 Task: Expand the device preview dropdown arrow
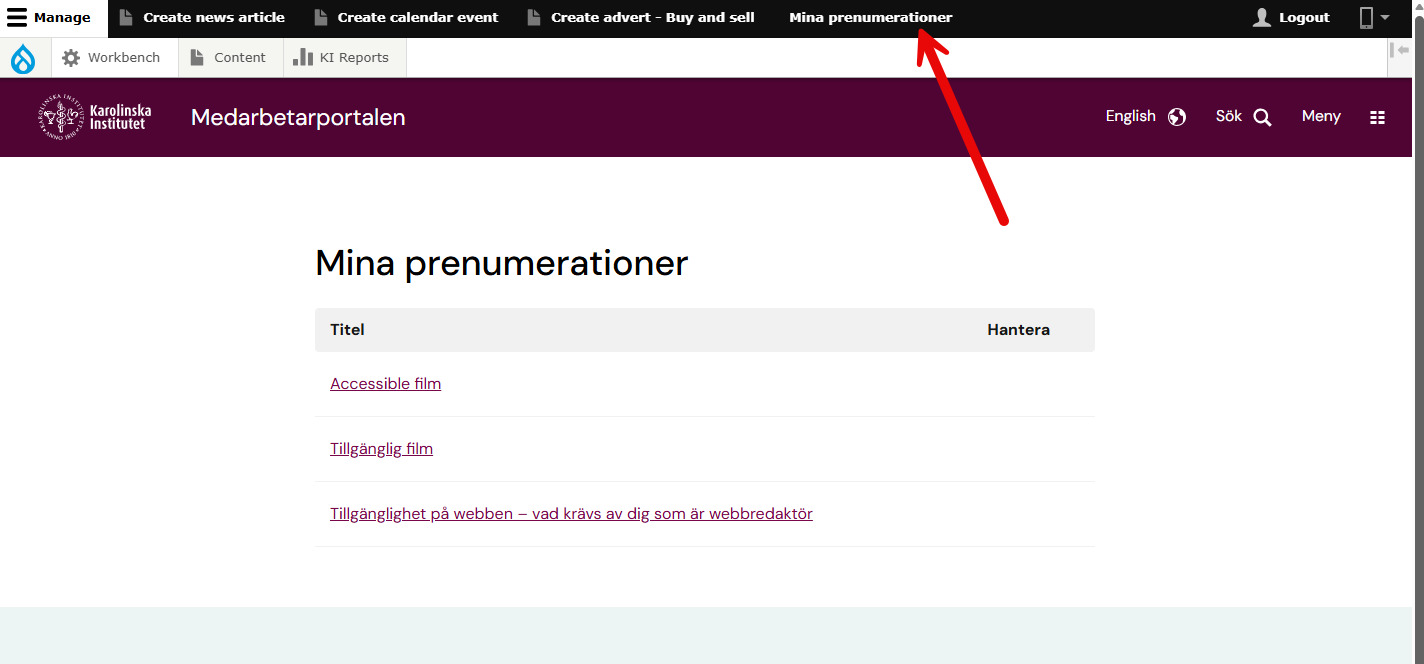(1383, 17)
